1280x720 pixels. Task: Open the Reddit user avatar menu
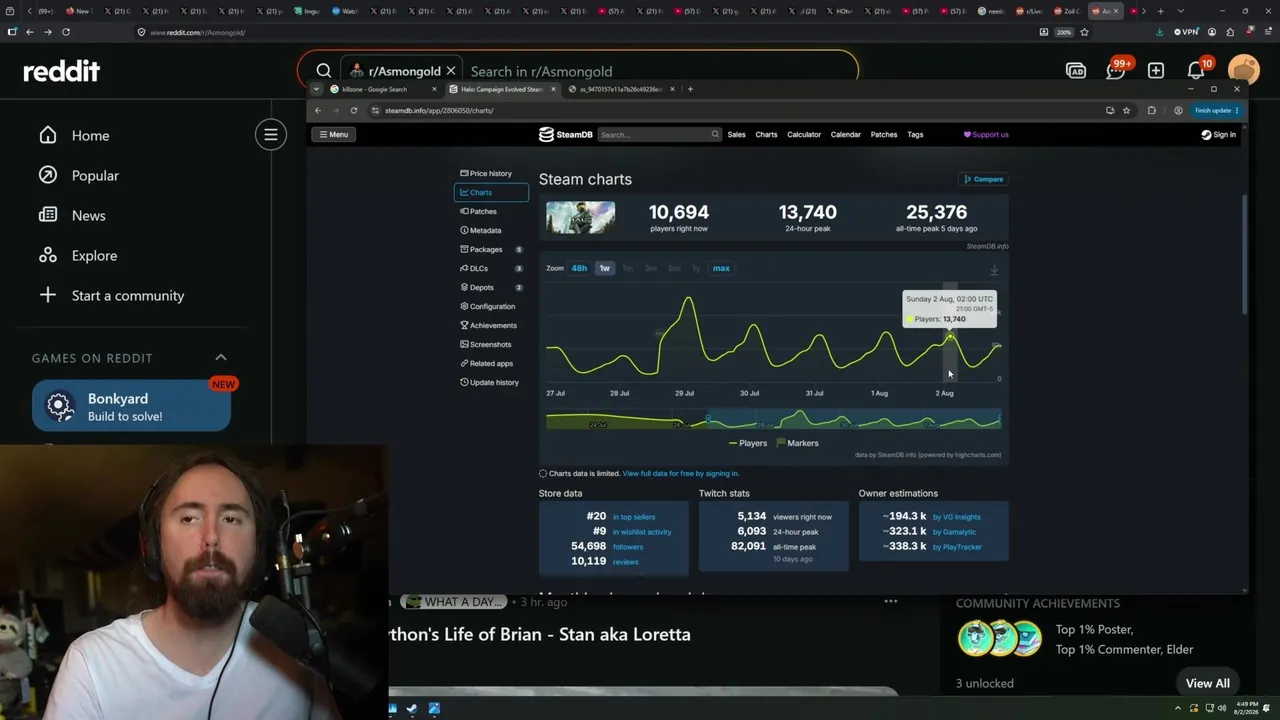[1244, 71]
